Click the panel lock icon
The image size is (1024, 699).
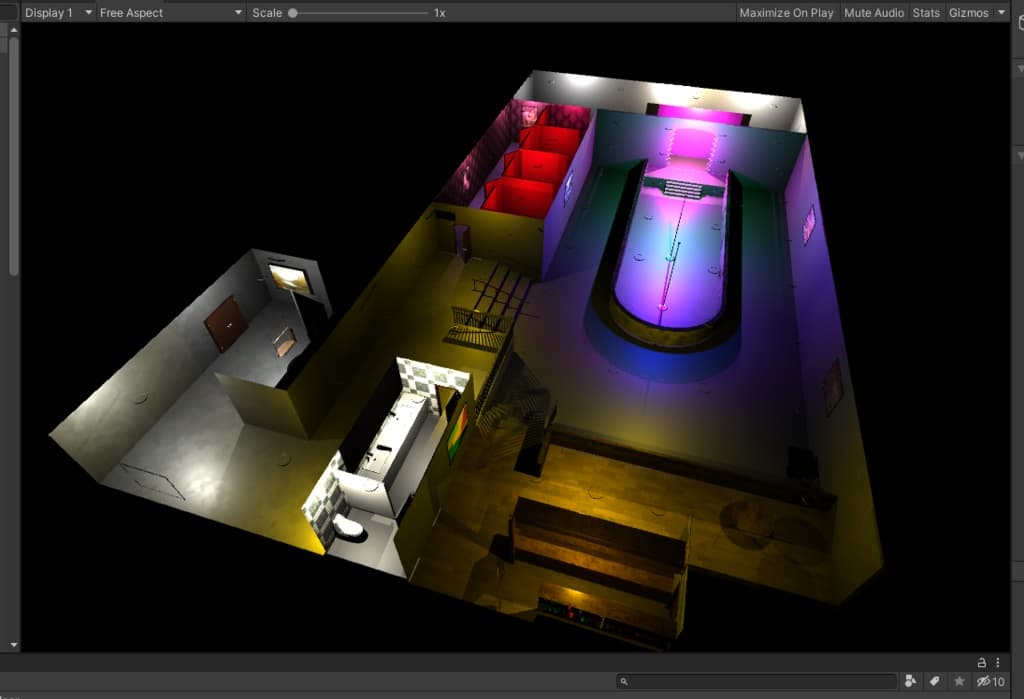point(982,662)
